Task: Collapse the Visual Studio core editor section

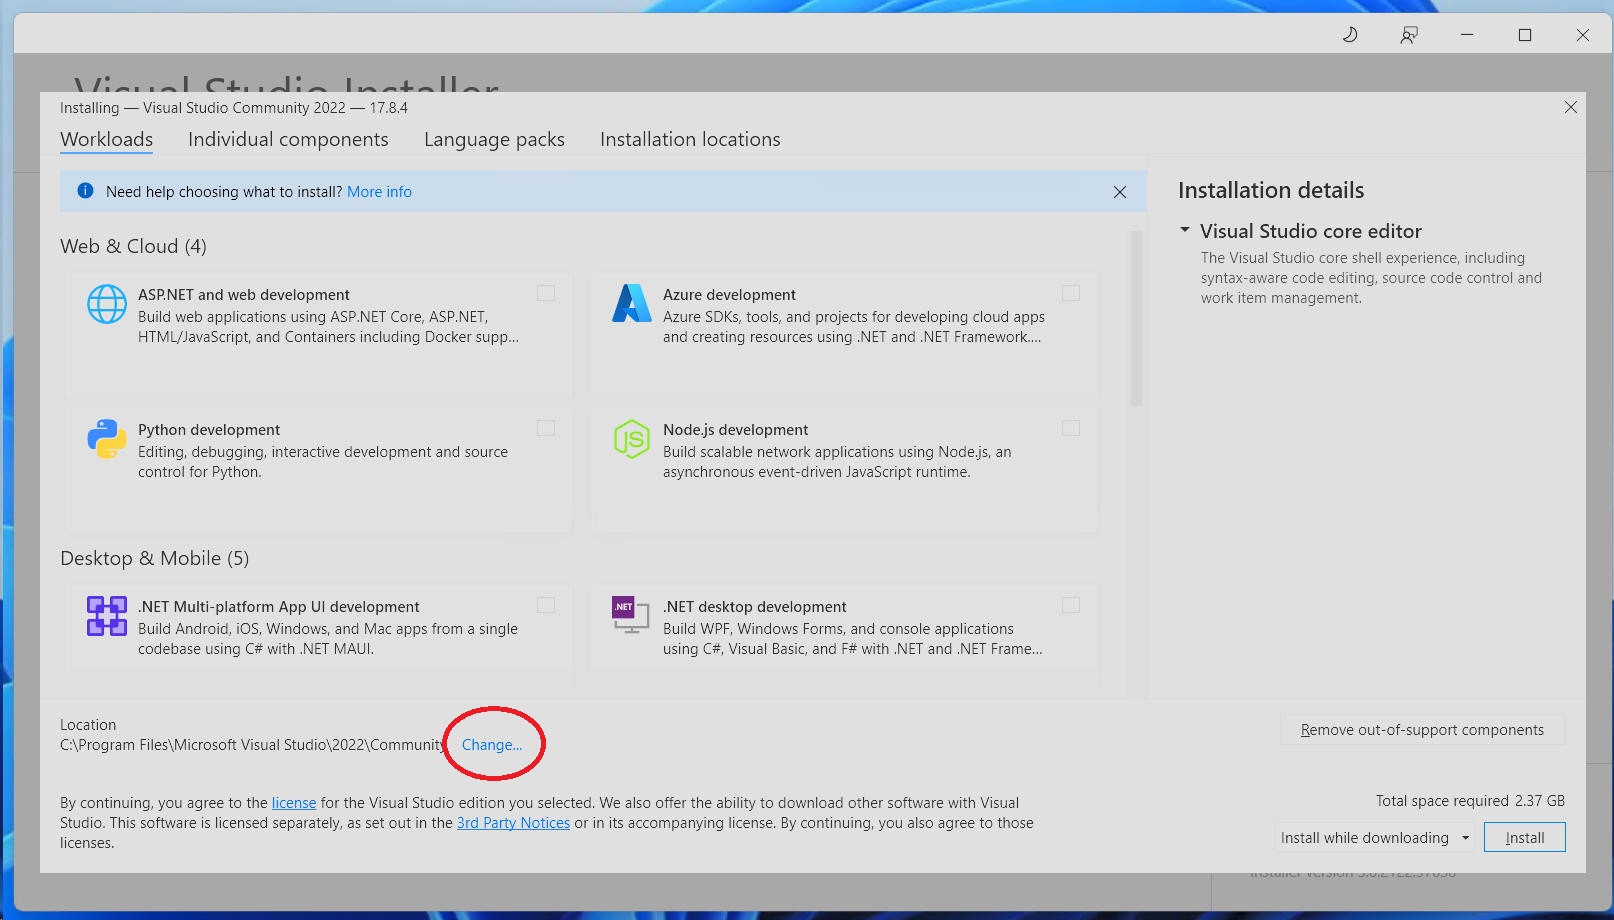Action: (1185, 230)
